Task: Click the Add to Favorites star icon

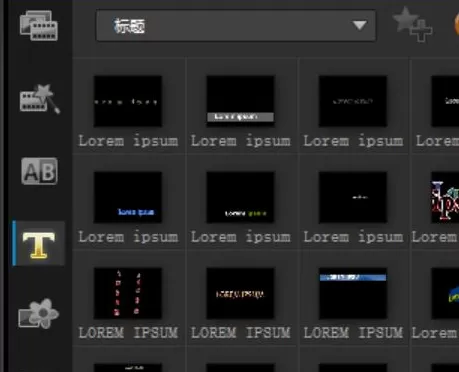Action: coord(412,25)
